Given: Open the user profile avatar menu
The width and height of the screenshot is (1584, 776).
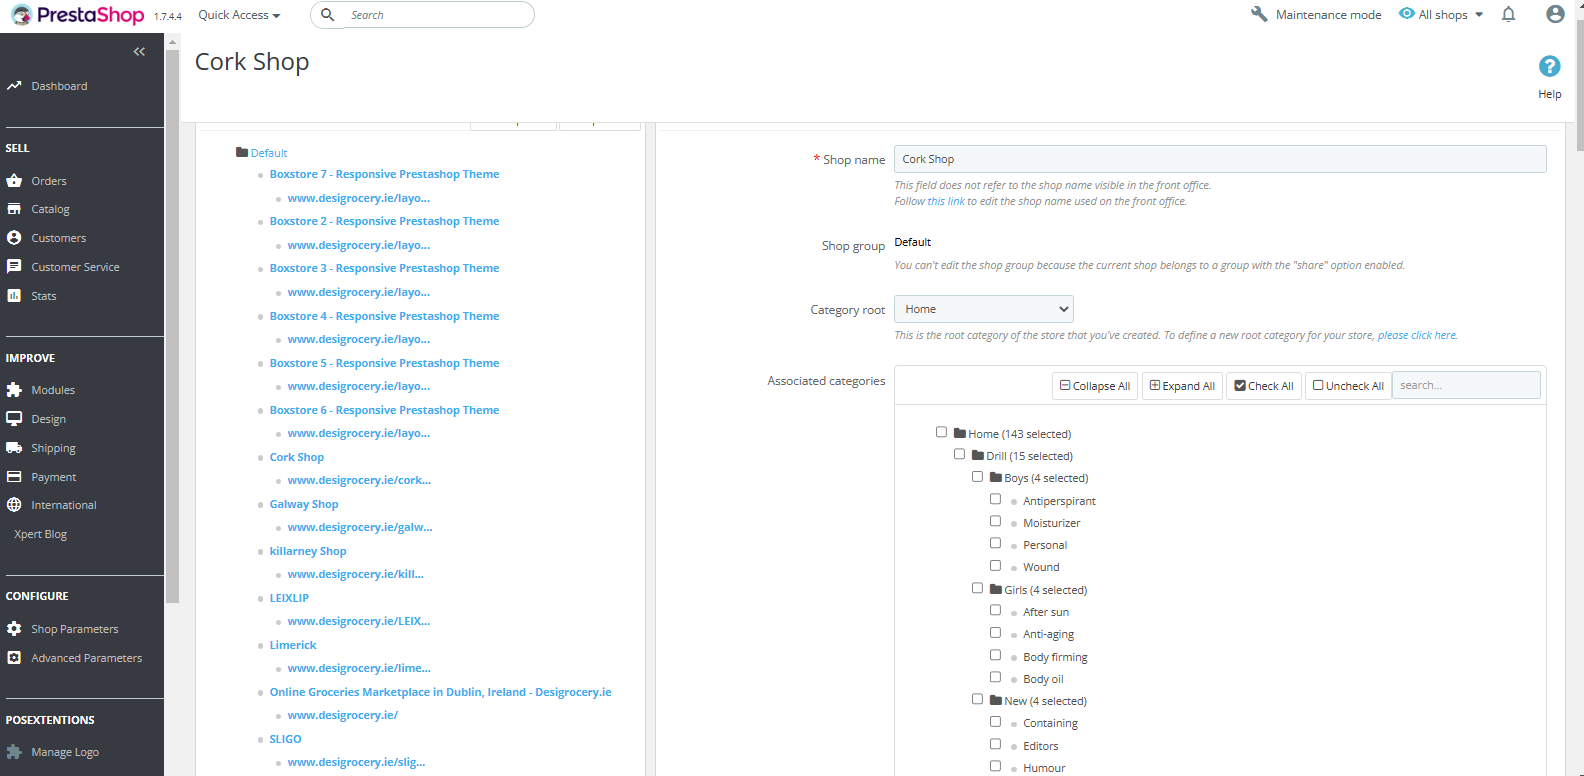Looking at the screenshot, I should (1555, 14).
